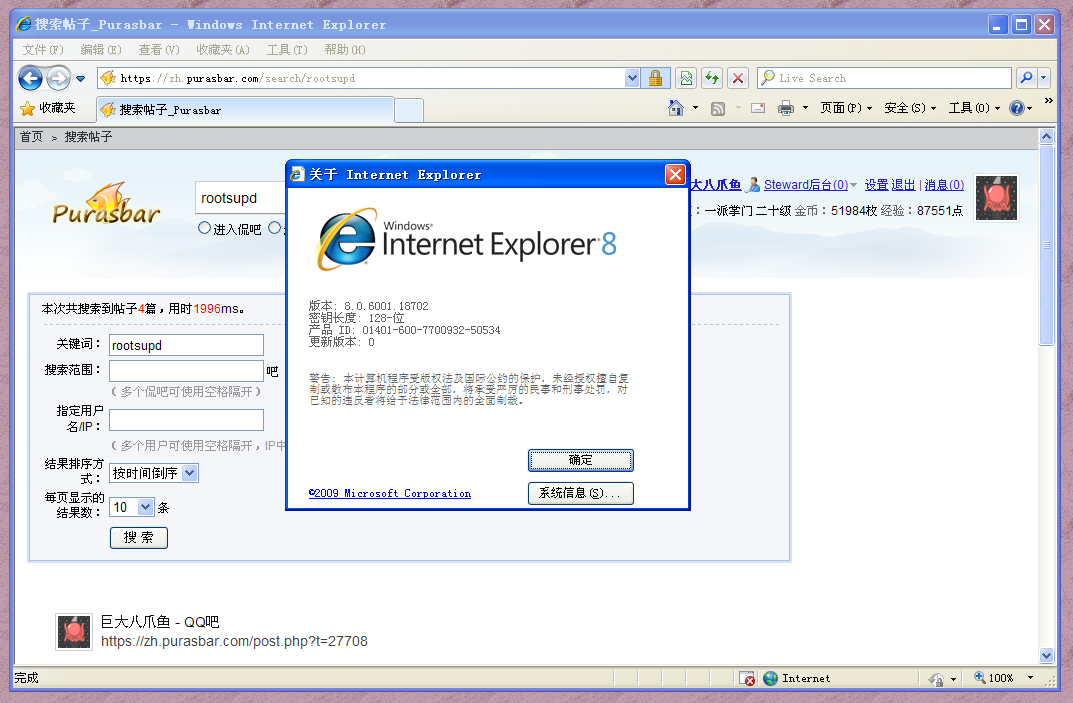1073x703 pixels.
Task: Select the 搜索帖子_Purasbar tab
Action: coord(246,110)
